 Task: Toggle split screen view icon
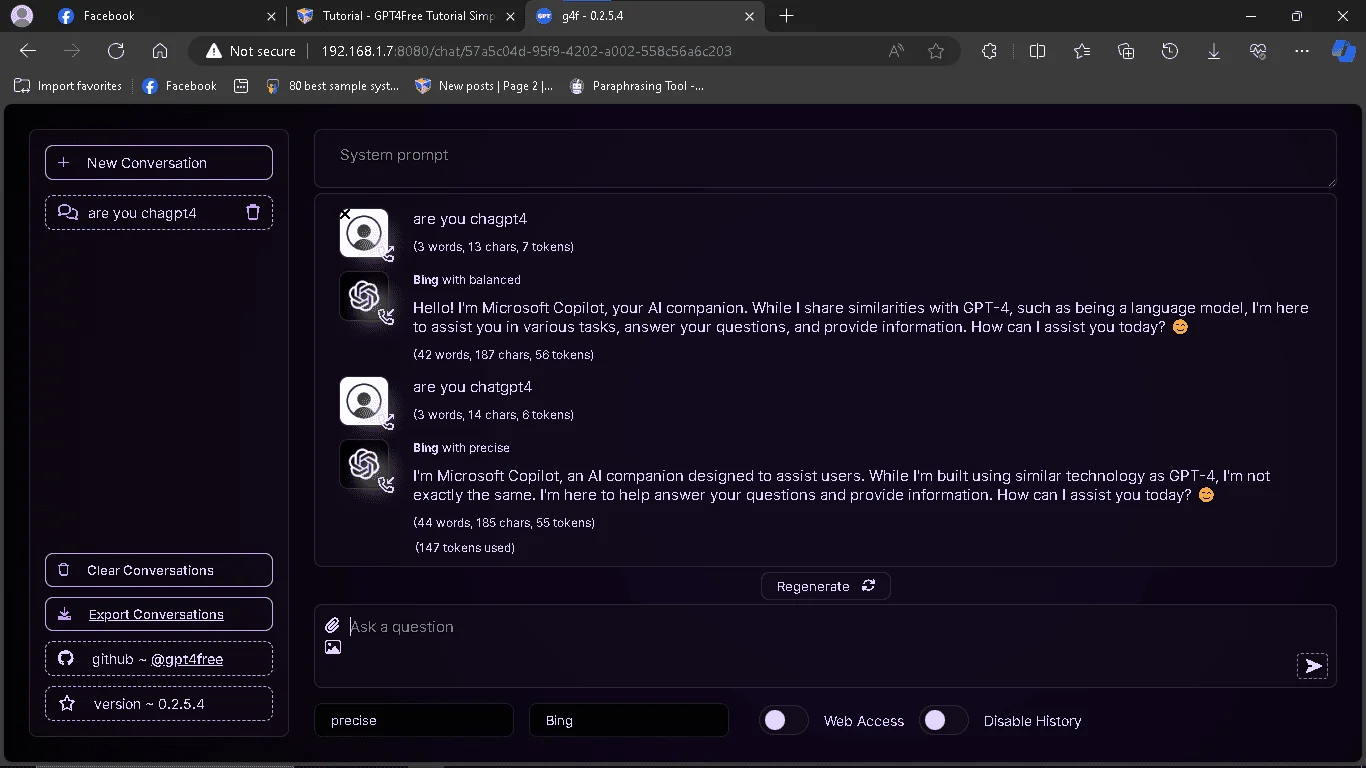click(1038, 51)
